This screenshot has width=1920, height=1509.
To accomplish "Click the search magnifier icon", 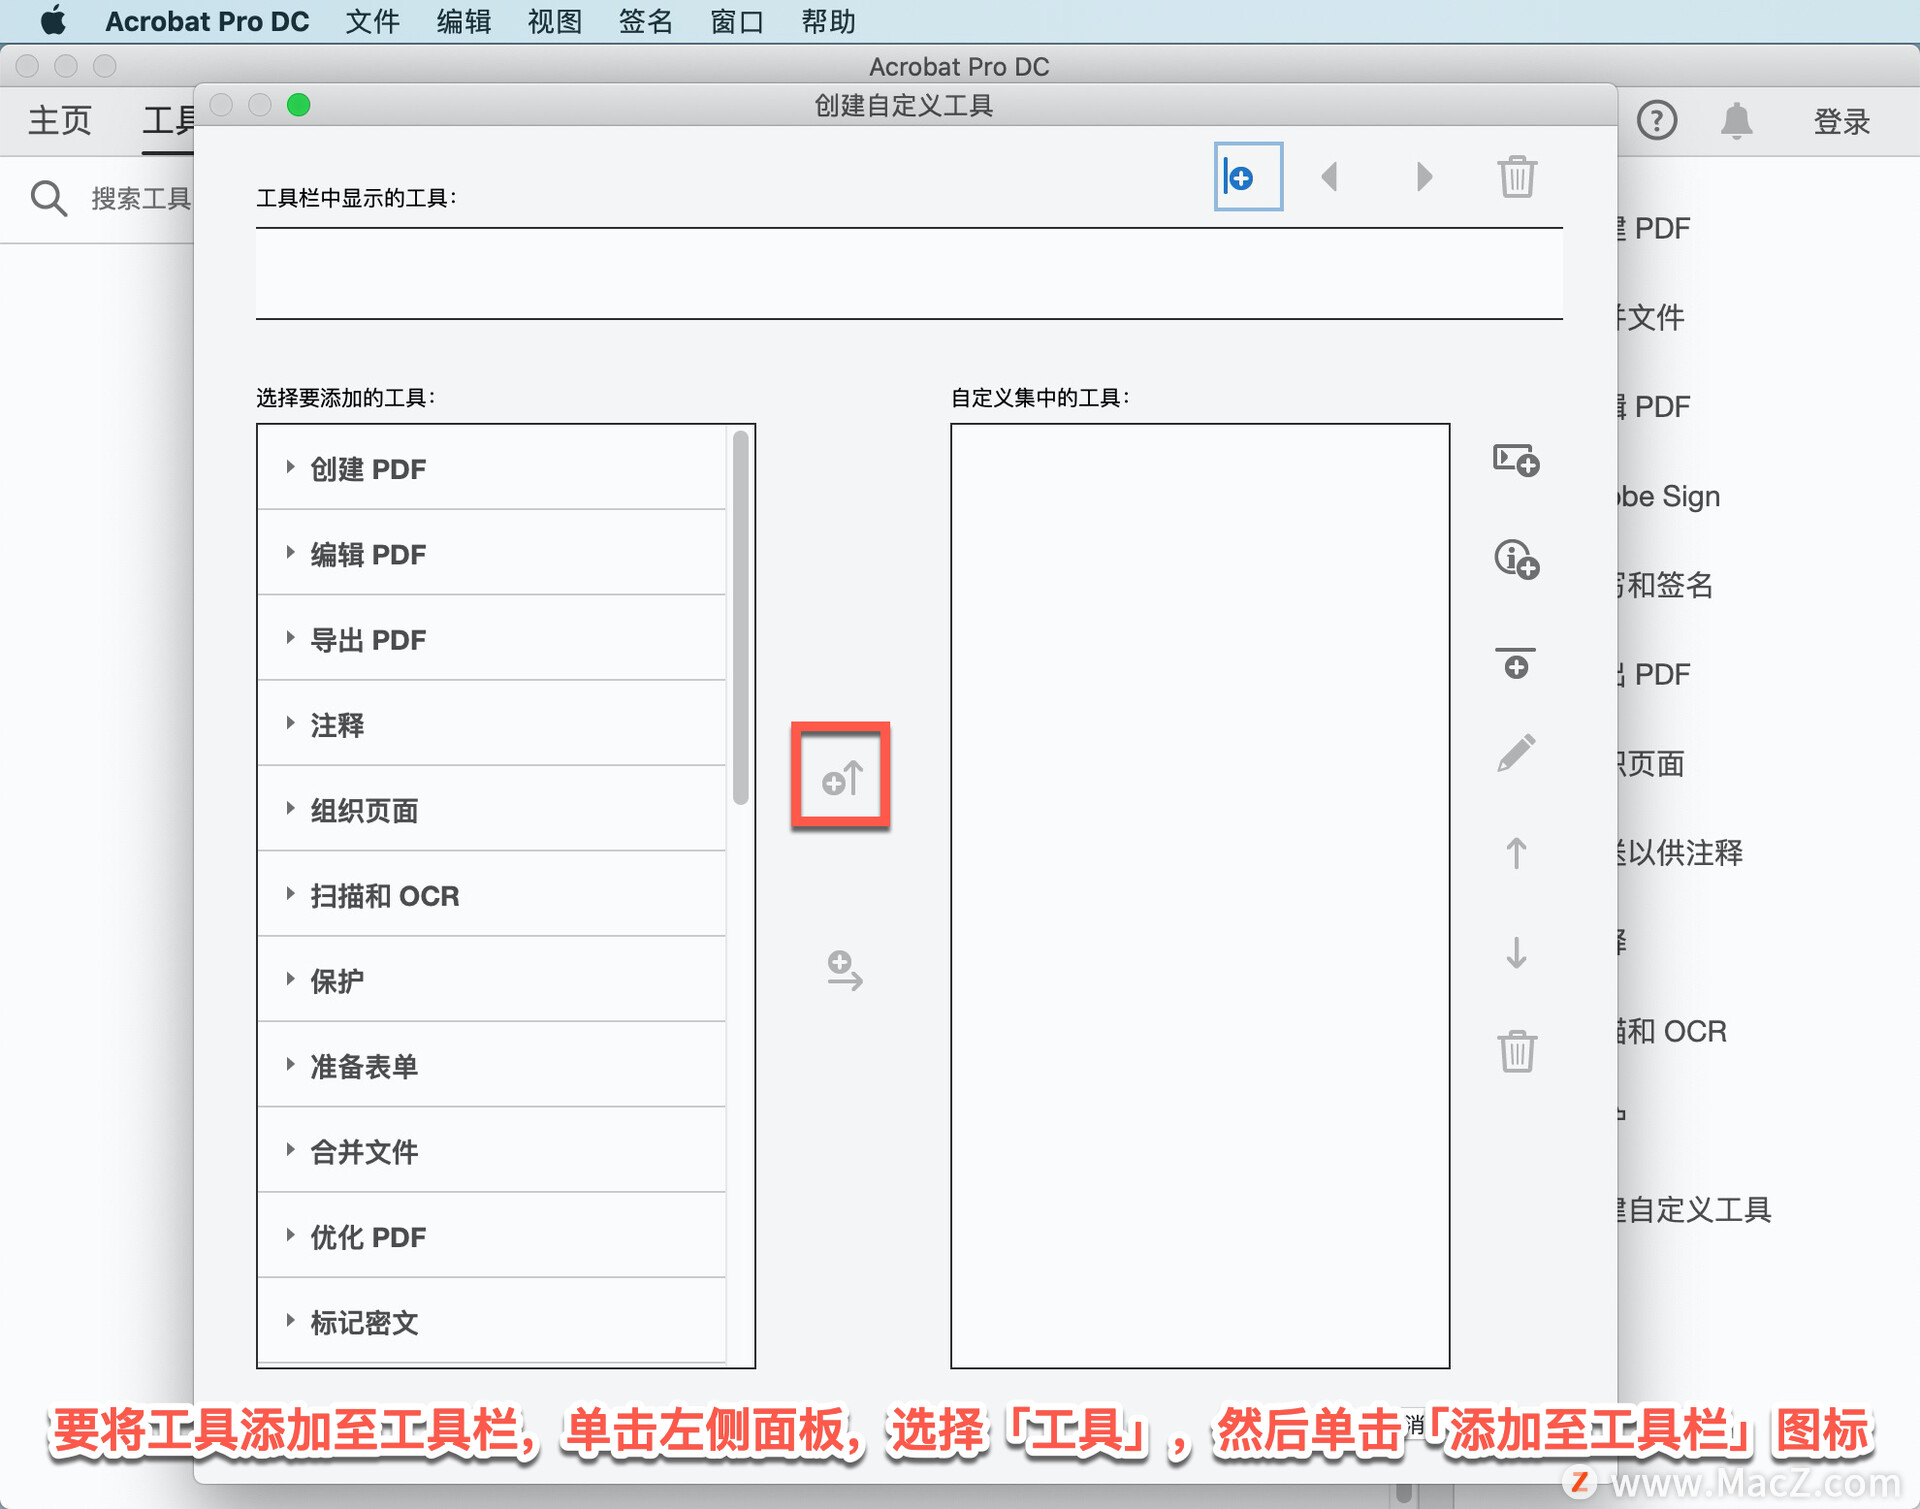I will pos(48,198).
